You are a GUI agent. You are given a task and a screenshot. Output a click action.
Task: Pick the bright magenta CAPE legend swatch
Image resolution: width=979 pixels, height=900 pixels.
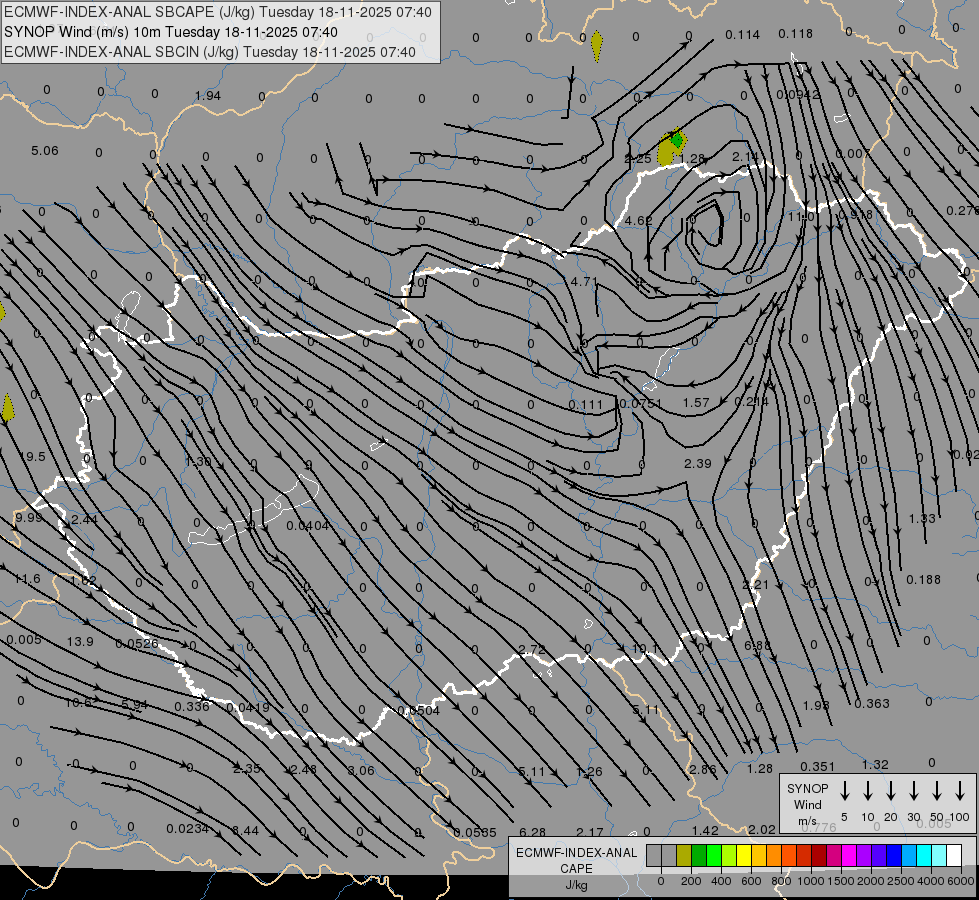849,856
